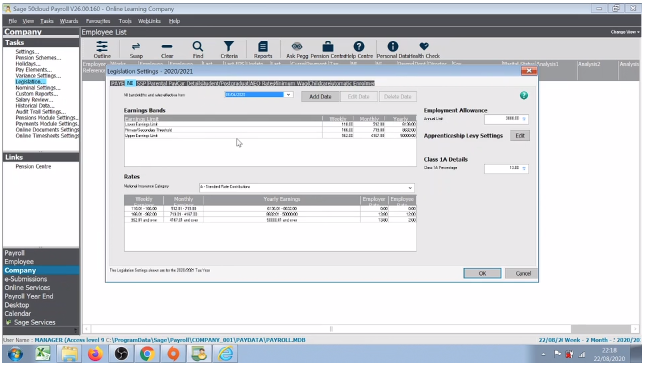Image resolution: width=646 pixels, height=367 pixels.
Task: Open the View menu
Action: [28, 21]
